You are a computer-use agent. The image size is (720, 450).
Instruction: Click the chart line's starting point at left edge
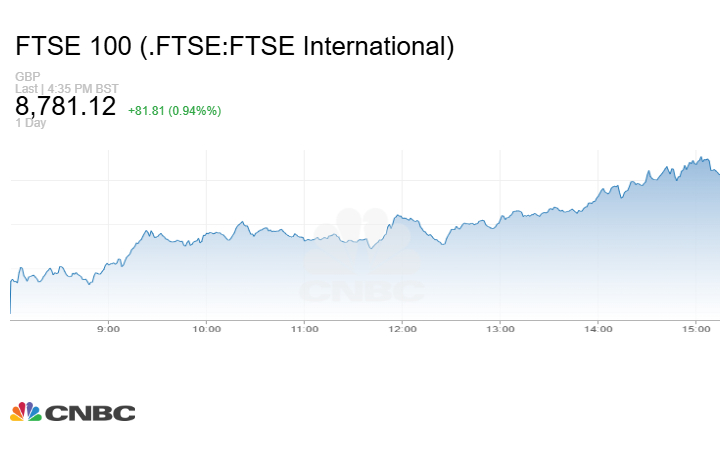(x=10, y=283)
